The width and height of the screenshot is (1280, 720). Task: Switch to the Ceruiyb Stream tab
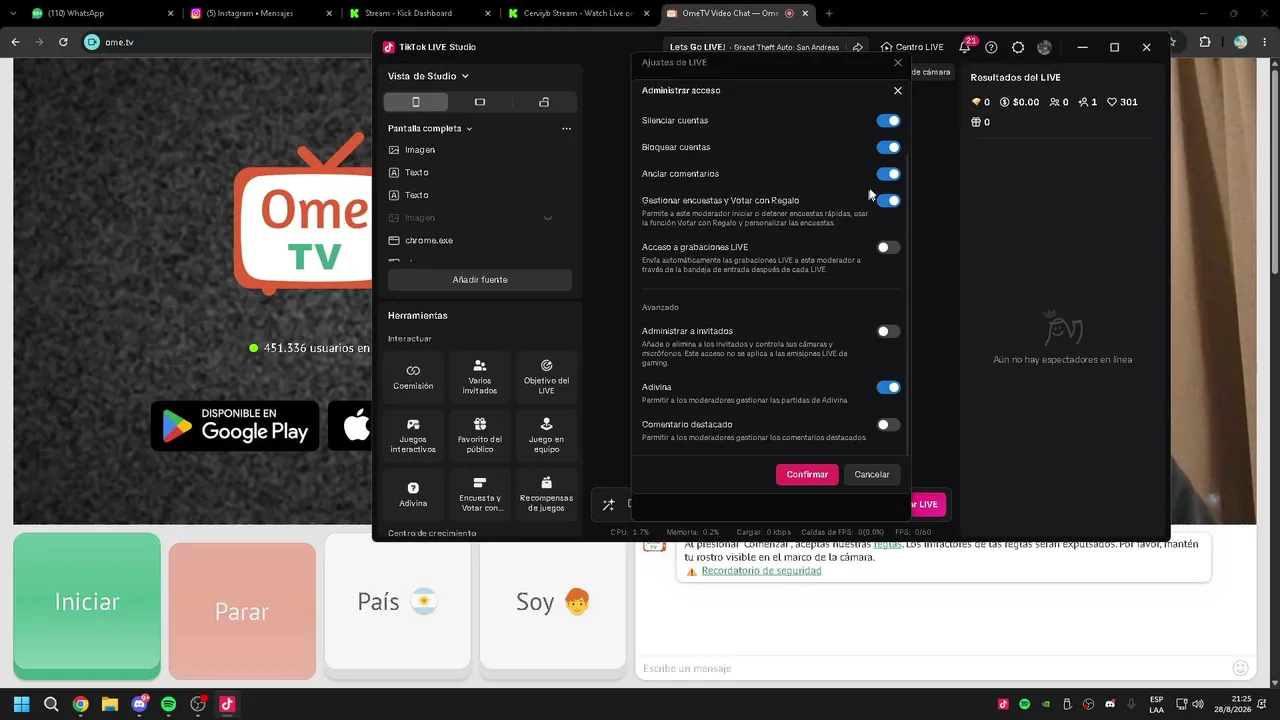click(x=578, y=14)
